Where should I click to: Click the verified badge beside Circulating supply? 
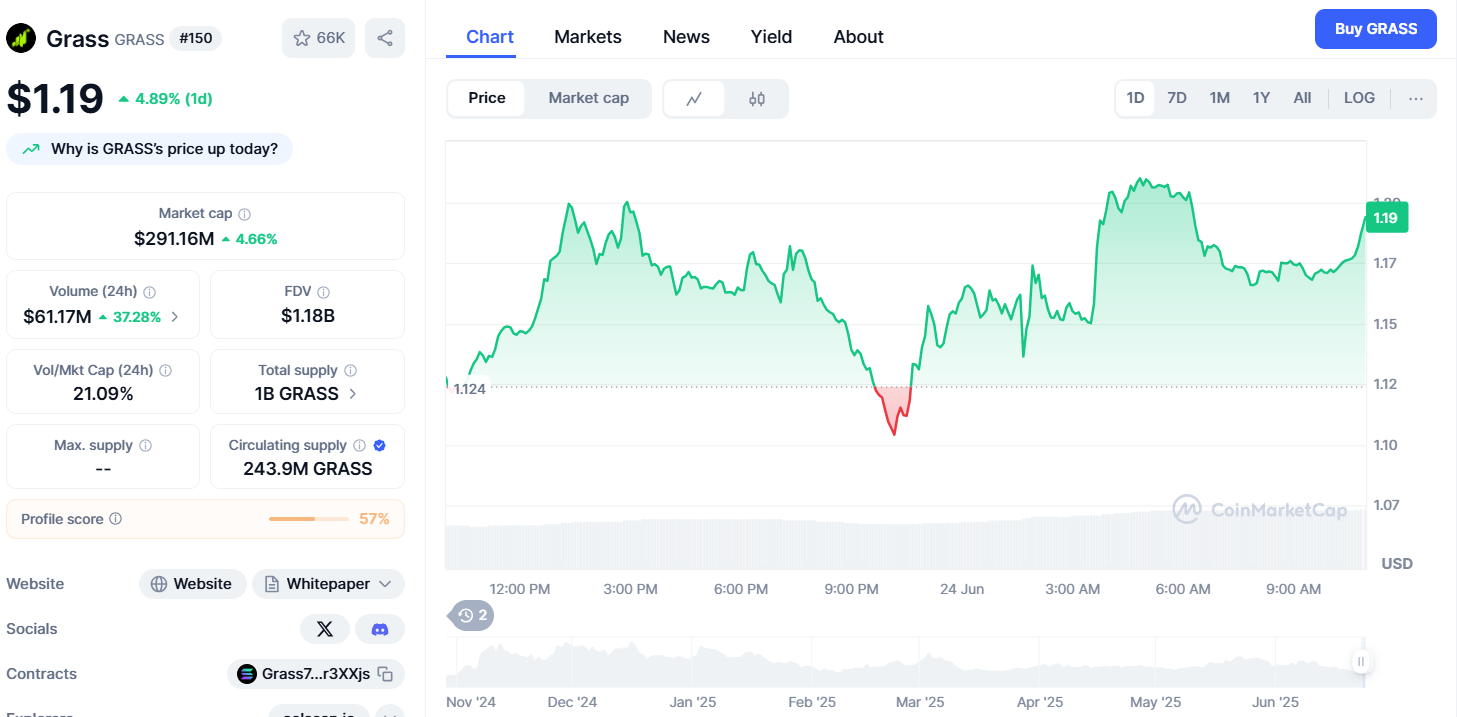[x=380, y=446]
